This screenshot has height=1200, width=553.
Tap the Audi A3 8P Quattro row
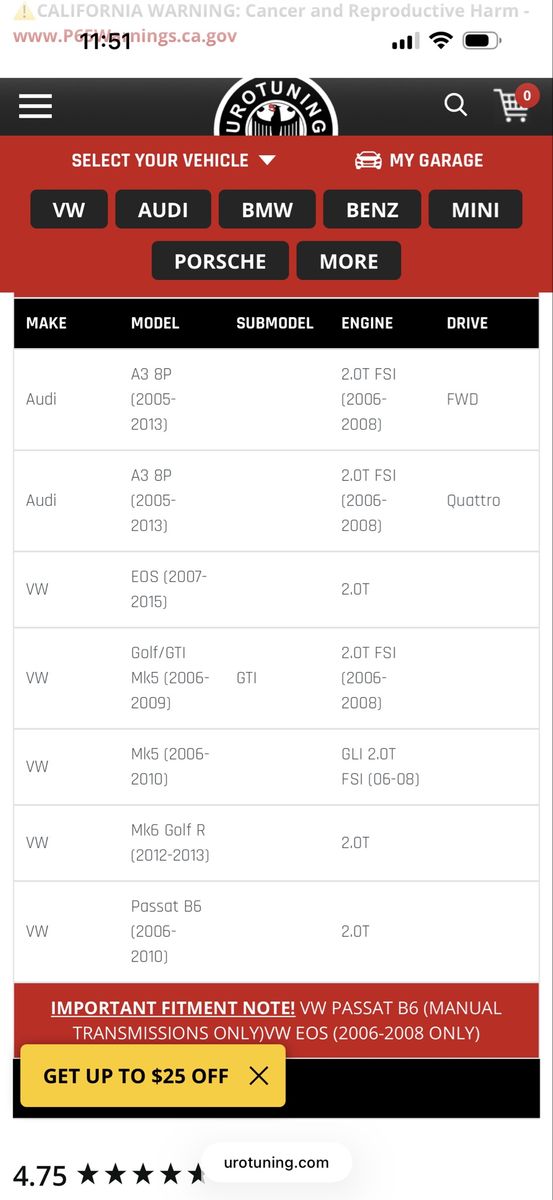276,501
